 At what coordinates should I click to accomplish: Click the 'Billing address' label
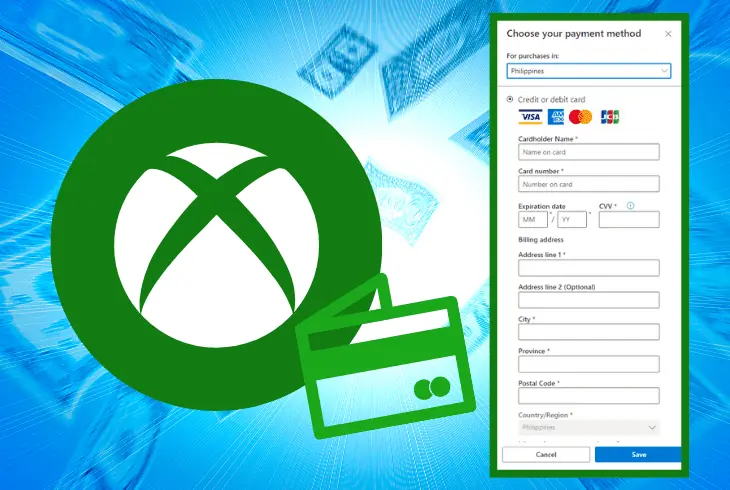541,239
